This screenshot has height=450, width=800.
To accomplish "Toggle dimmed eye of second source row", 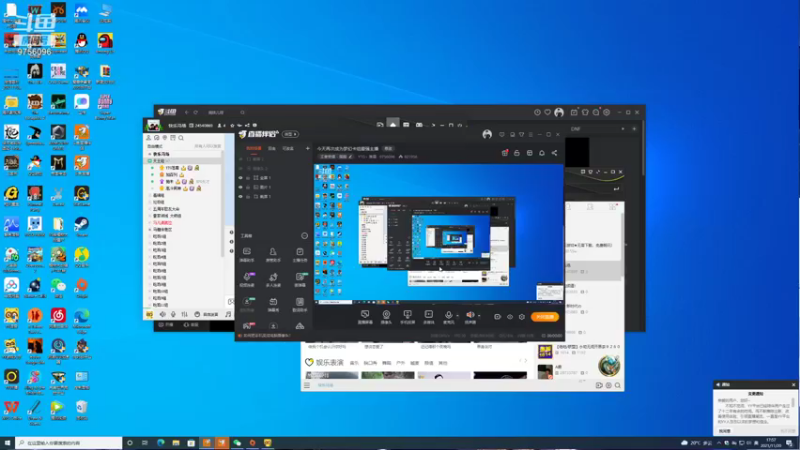I will click(x=241, y=168).
